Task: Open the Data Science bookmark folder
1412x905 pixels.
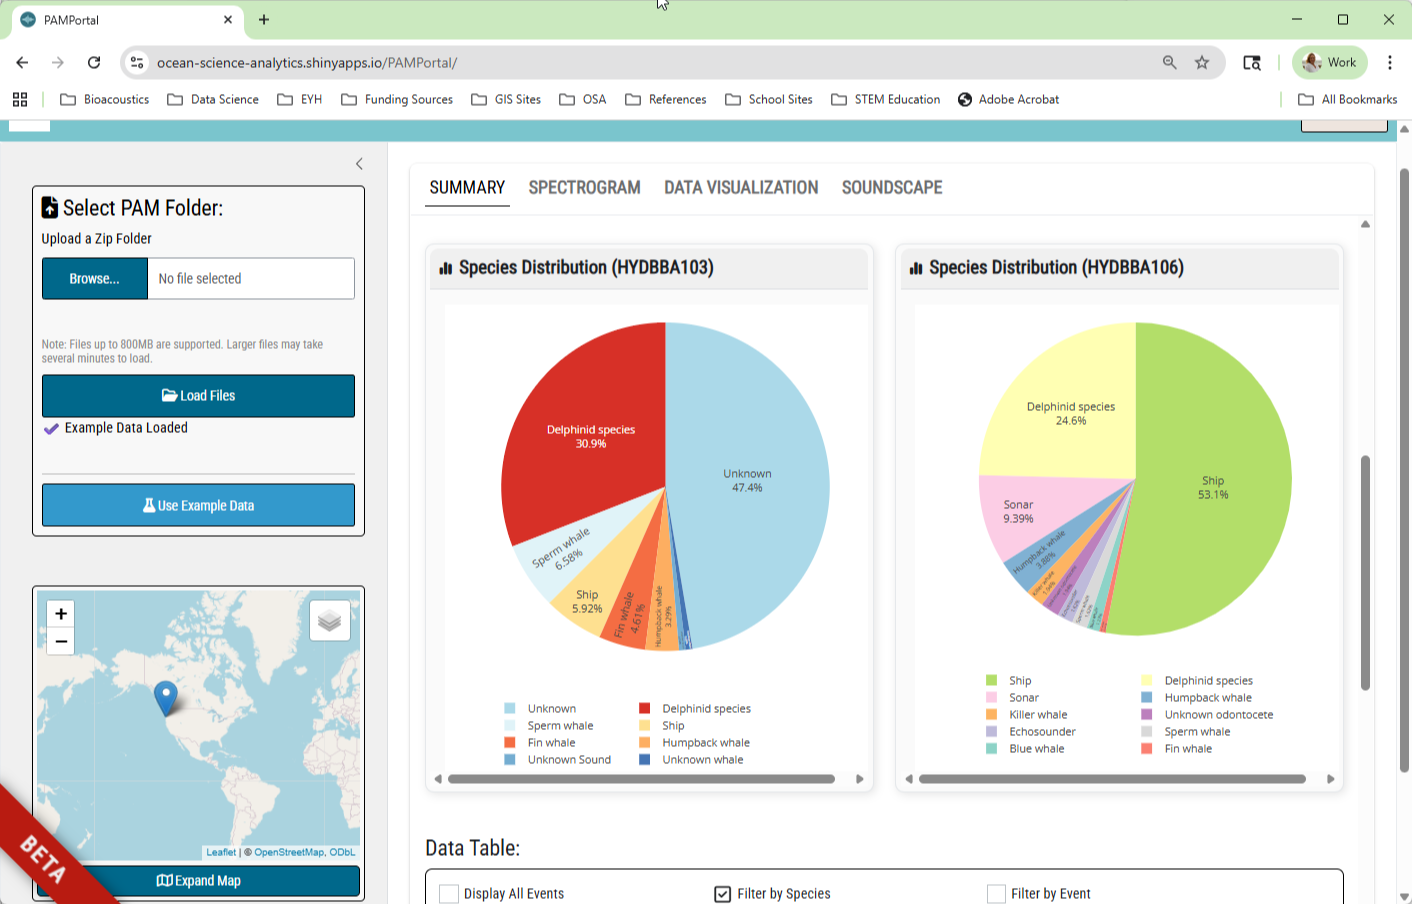Action: pyautogui.click(x=213, y=99)
